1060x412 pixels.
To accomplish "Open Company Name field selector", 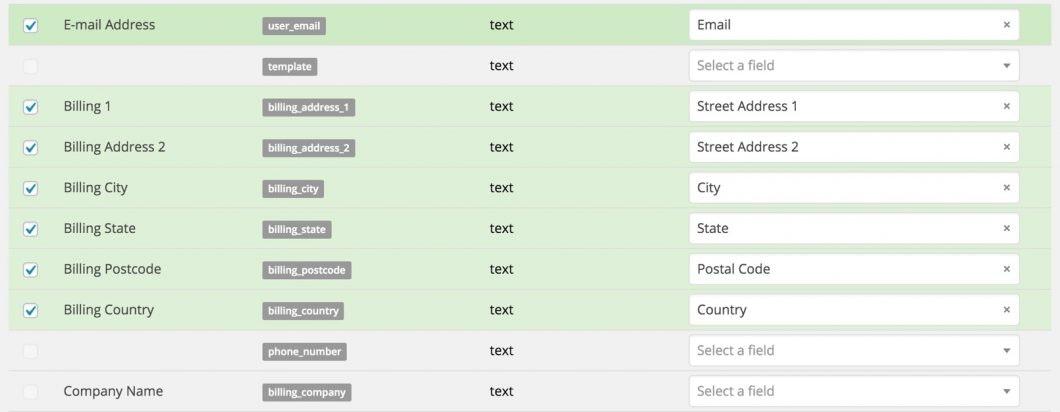I will click(x=853, y=392).
